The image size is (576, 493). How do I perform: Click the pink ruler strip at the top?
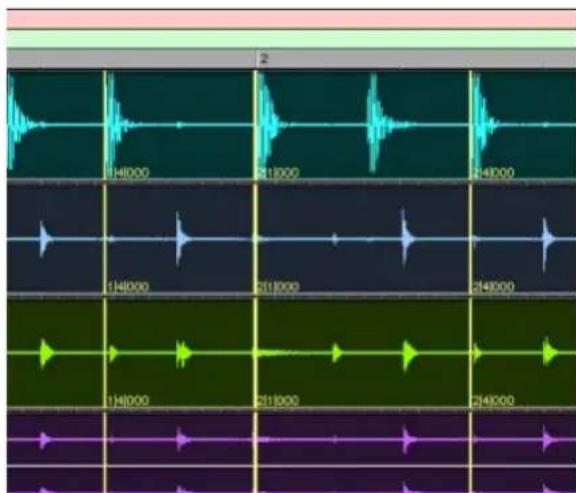tap(291, 19)
